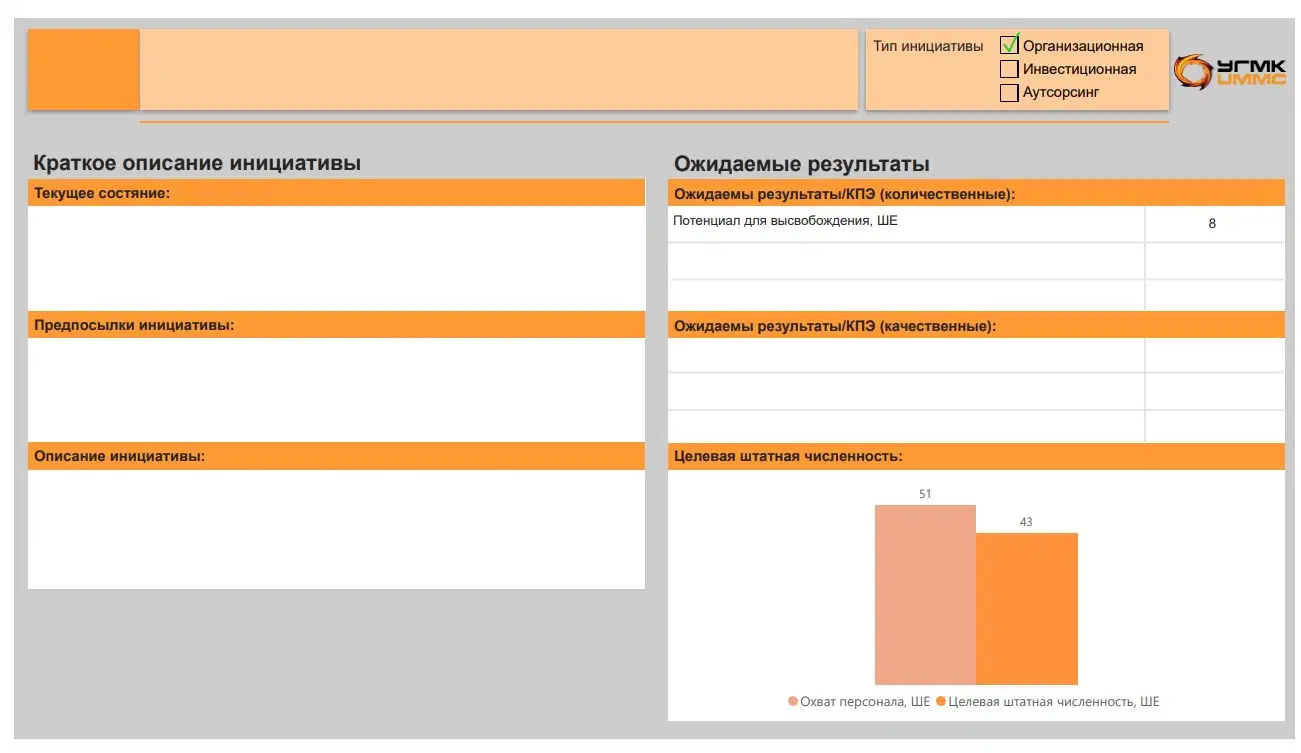The width and height of the screenshot is (1301, 753).
Task: Click the orange square in header
Action: tap(83, 69)
